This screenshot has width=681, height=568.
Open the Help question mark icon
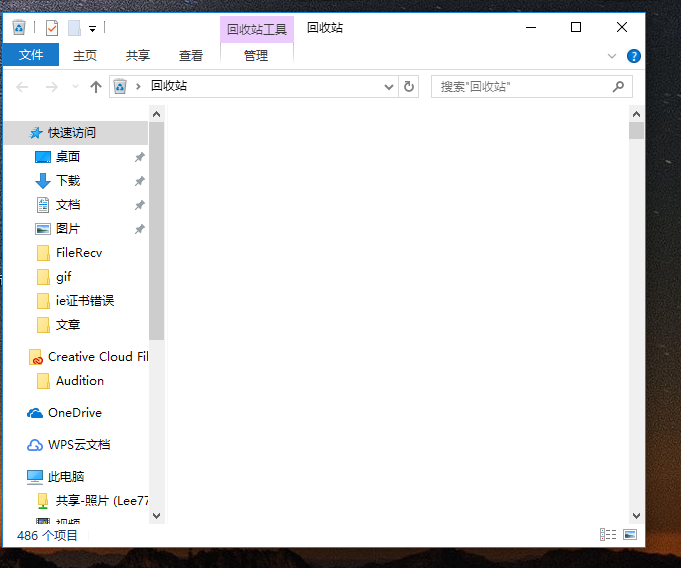[x=633, y=56]
